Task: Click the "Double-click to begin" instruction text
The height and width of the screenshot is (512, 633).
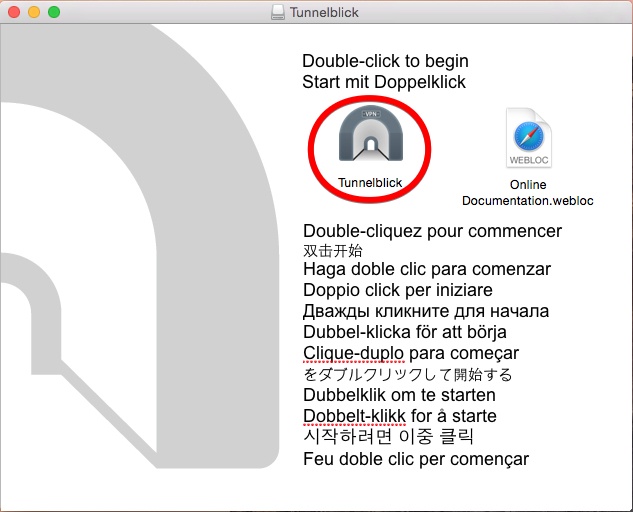Action: coord(385,61)
